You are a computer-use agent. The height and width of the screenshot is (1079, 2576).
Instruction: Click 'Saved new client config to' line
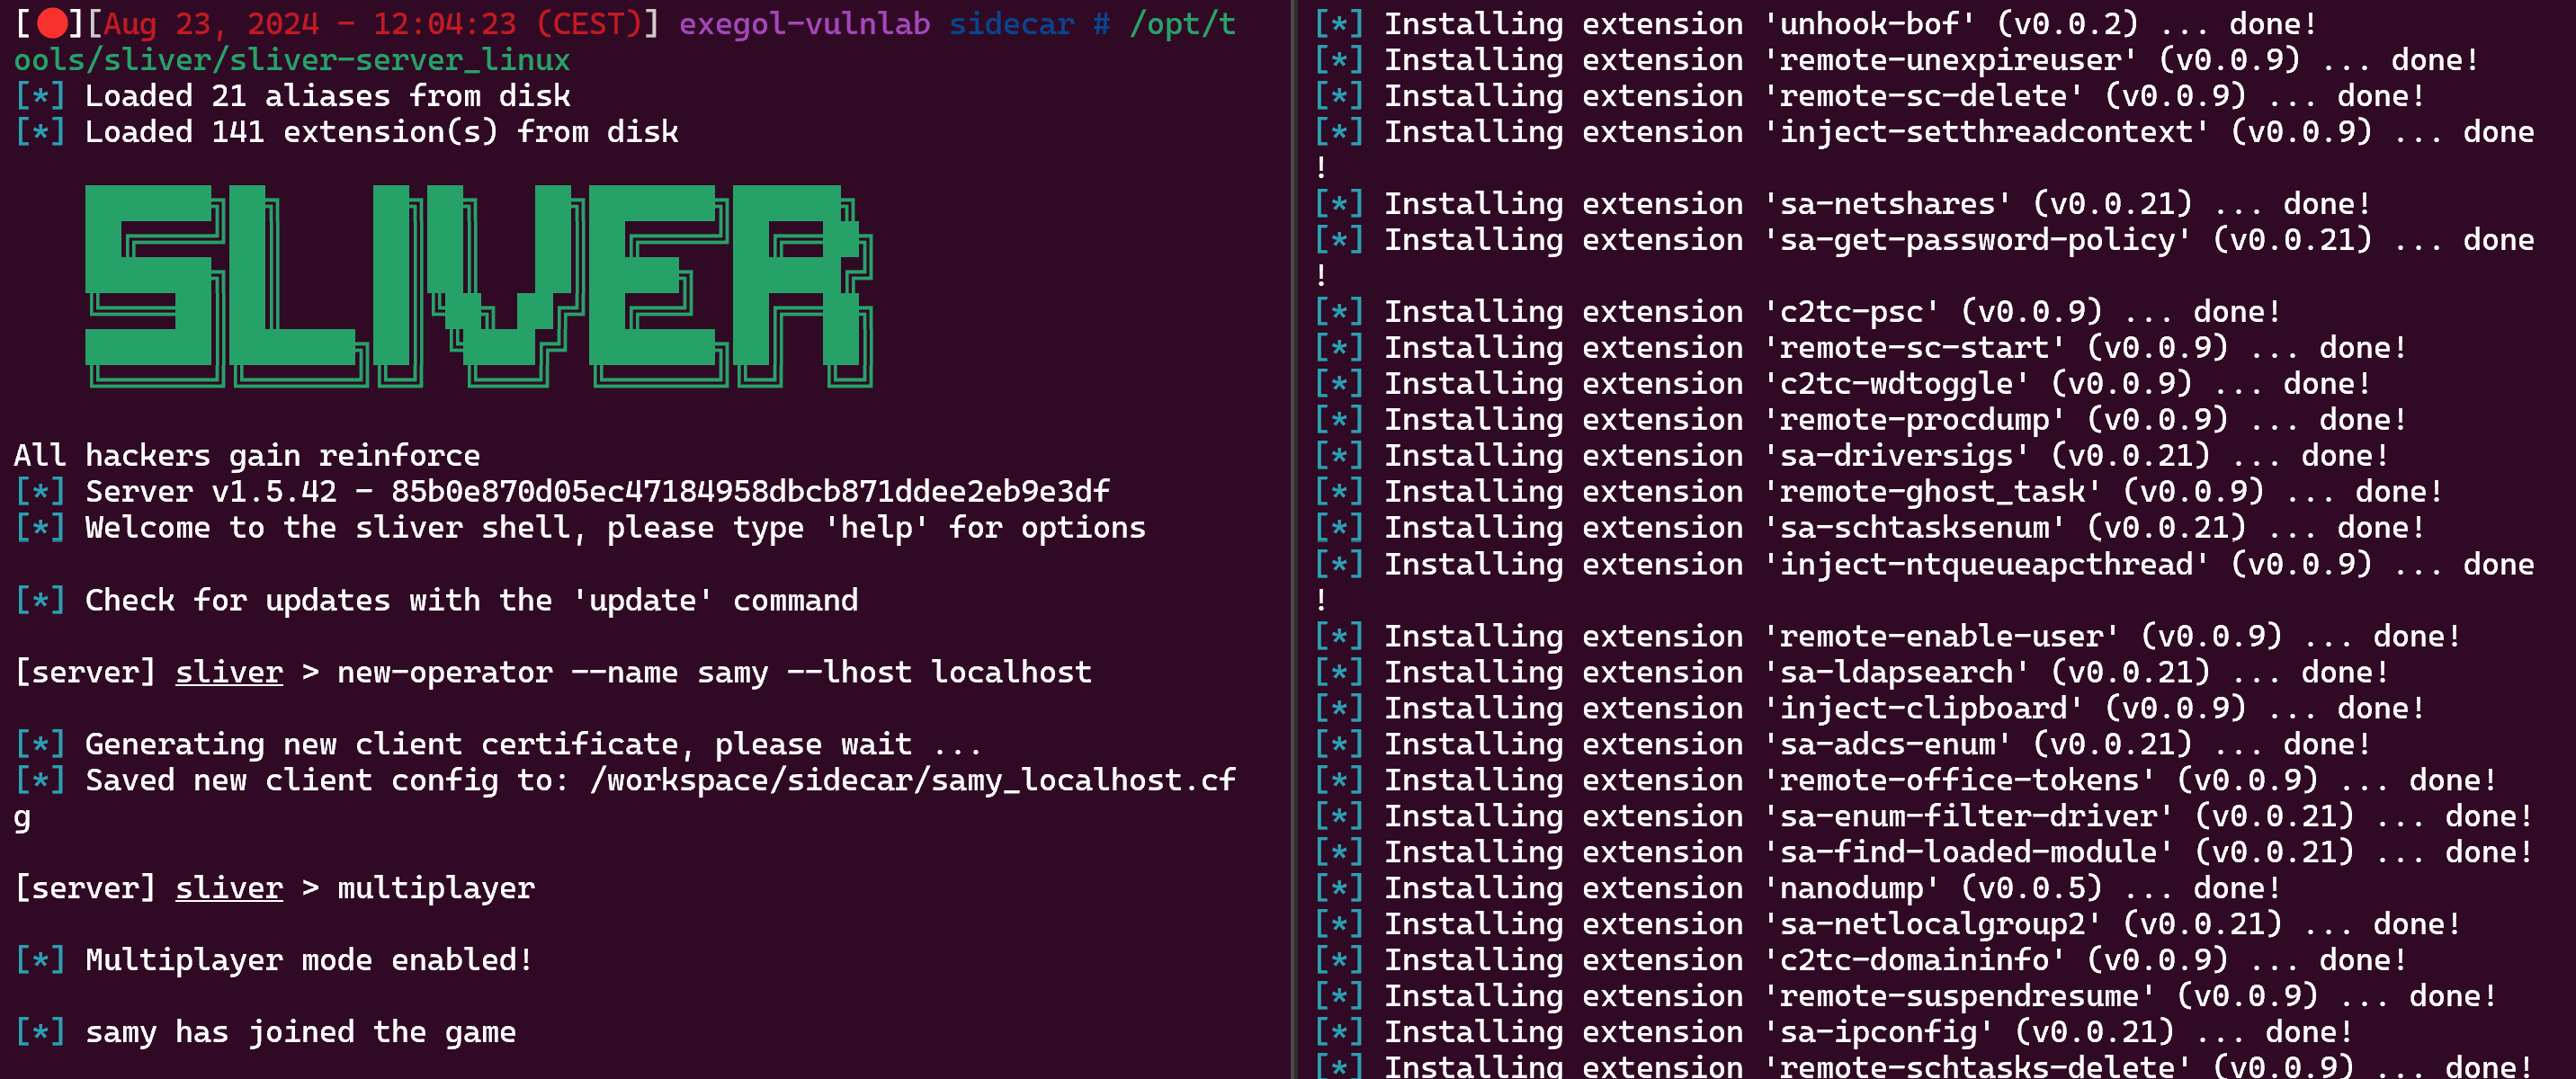click(625, 798)
